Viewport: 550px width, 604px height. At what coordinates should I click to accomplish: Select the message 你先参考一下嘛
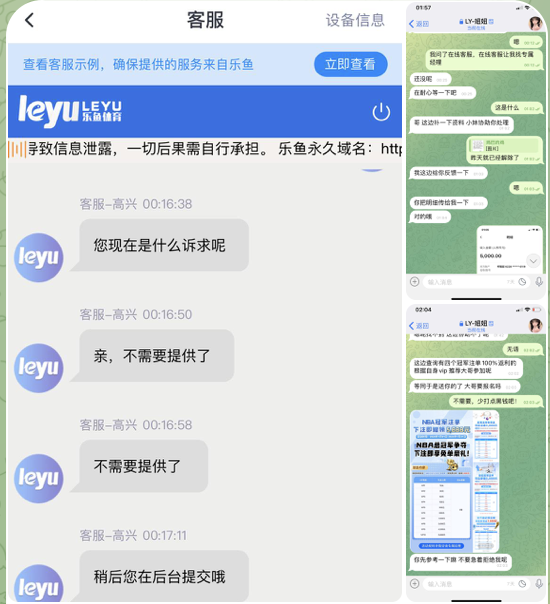[461, 562]
